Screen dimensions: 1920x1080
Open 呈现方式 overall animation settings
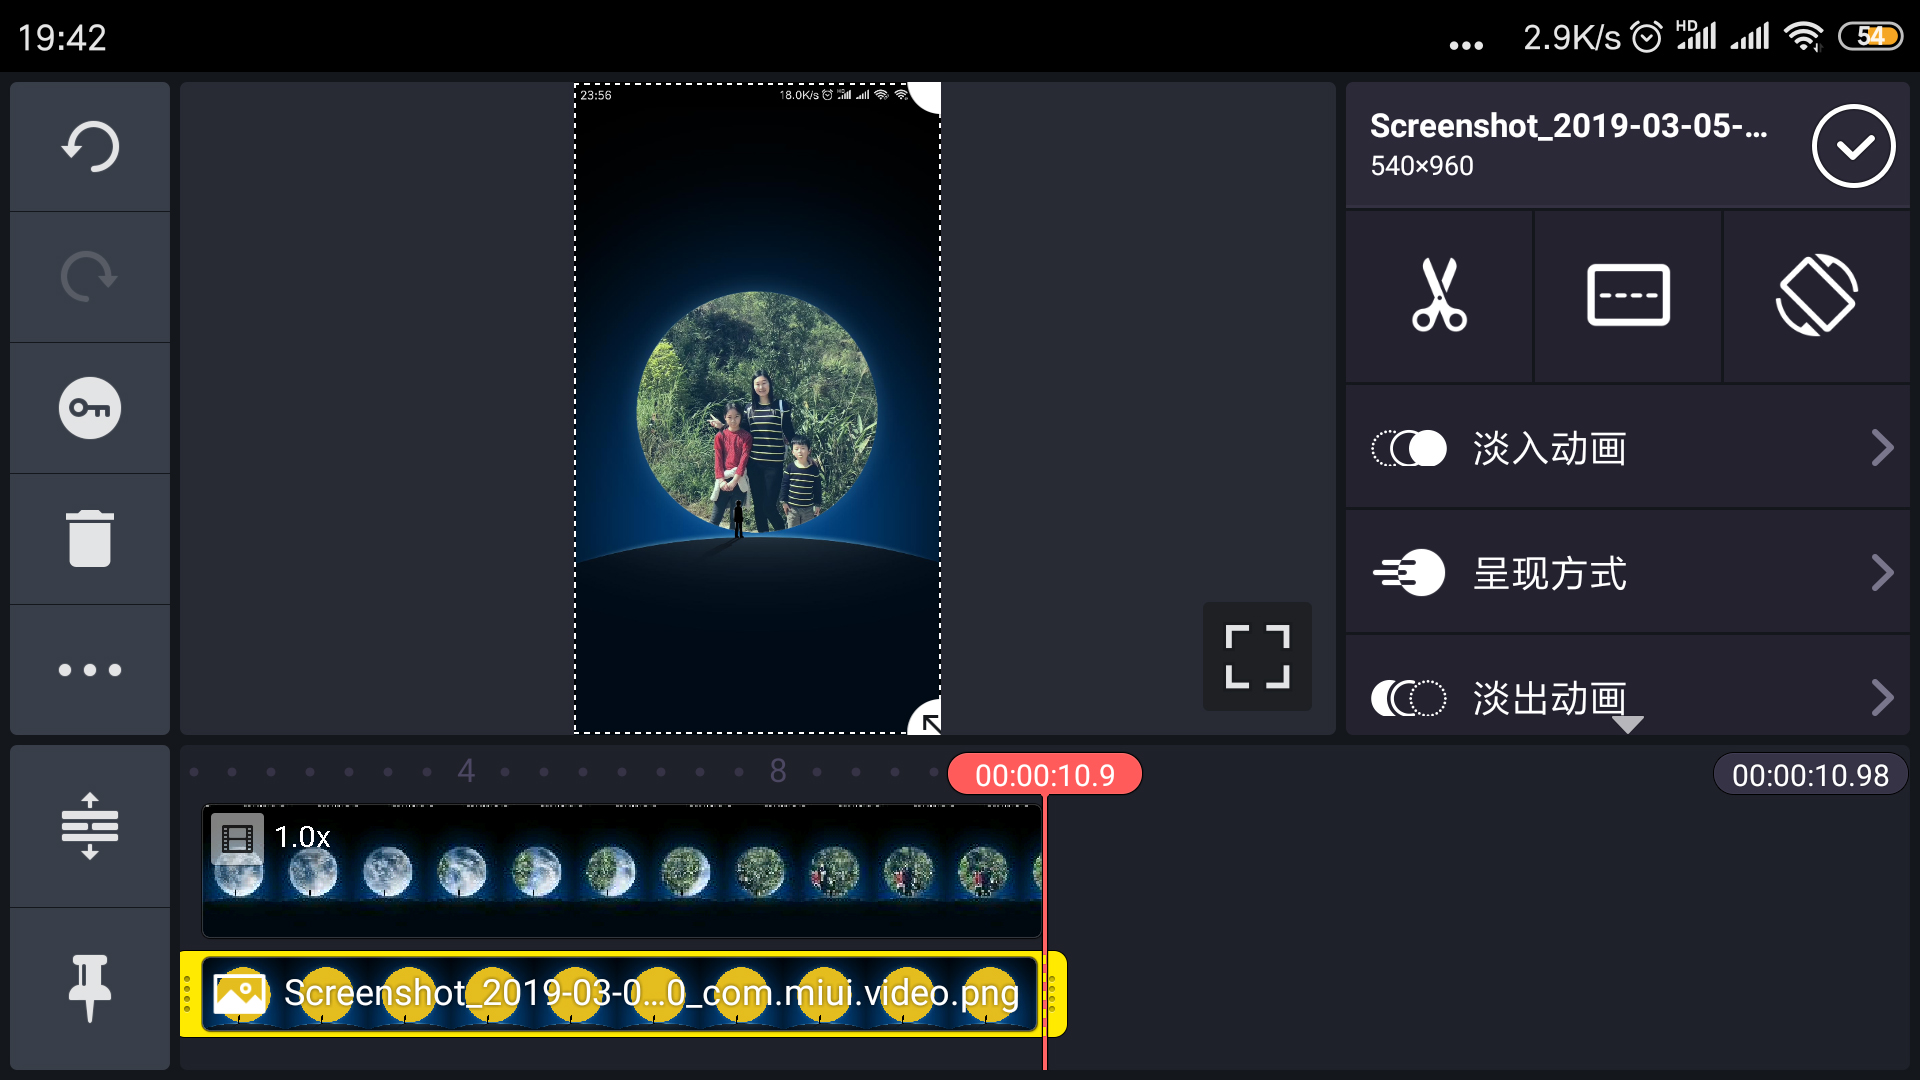(1550, 573)
